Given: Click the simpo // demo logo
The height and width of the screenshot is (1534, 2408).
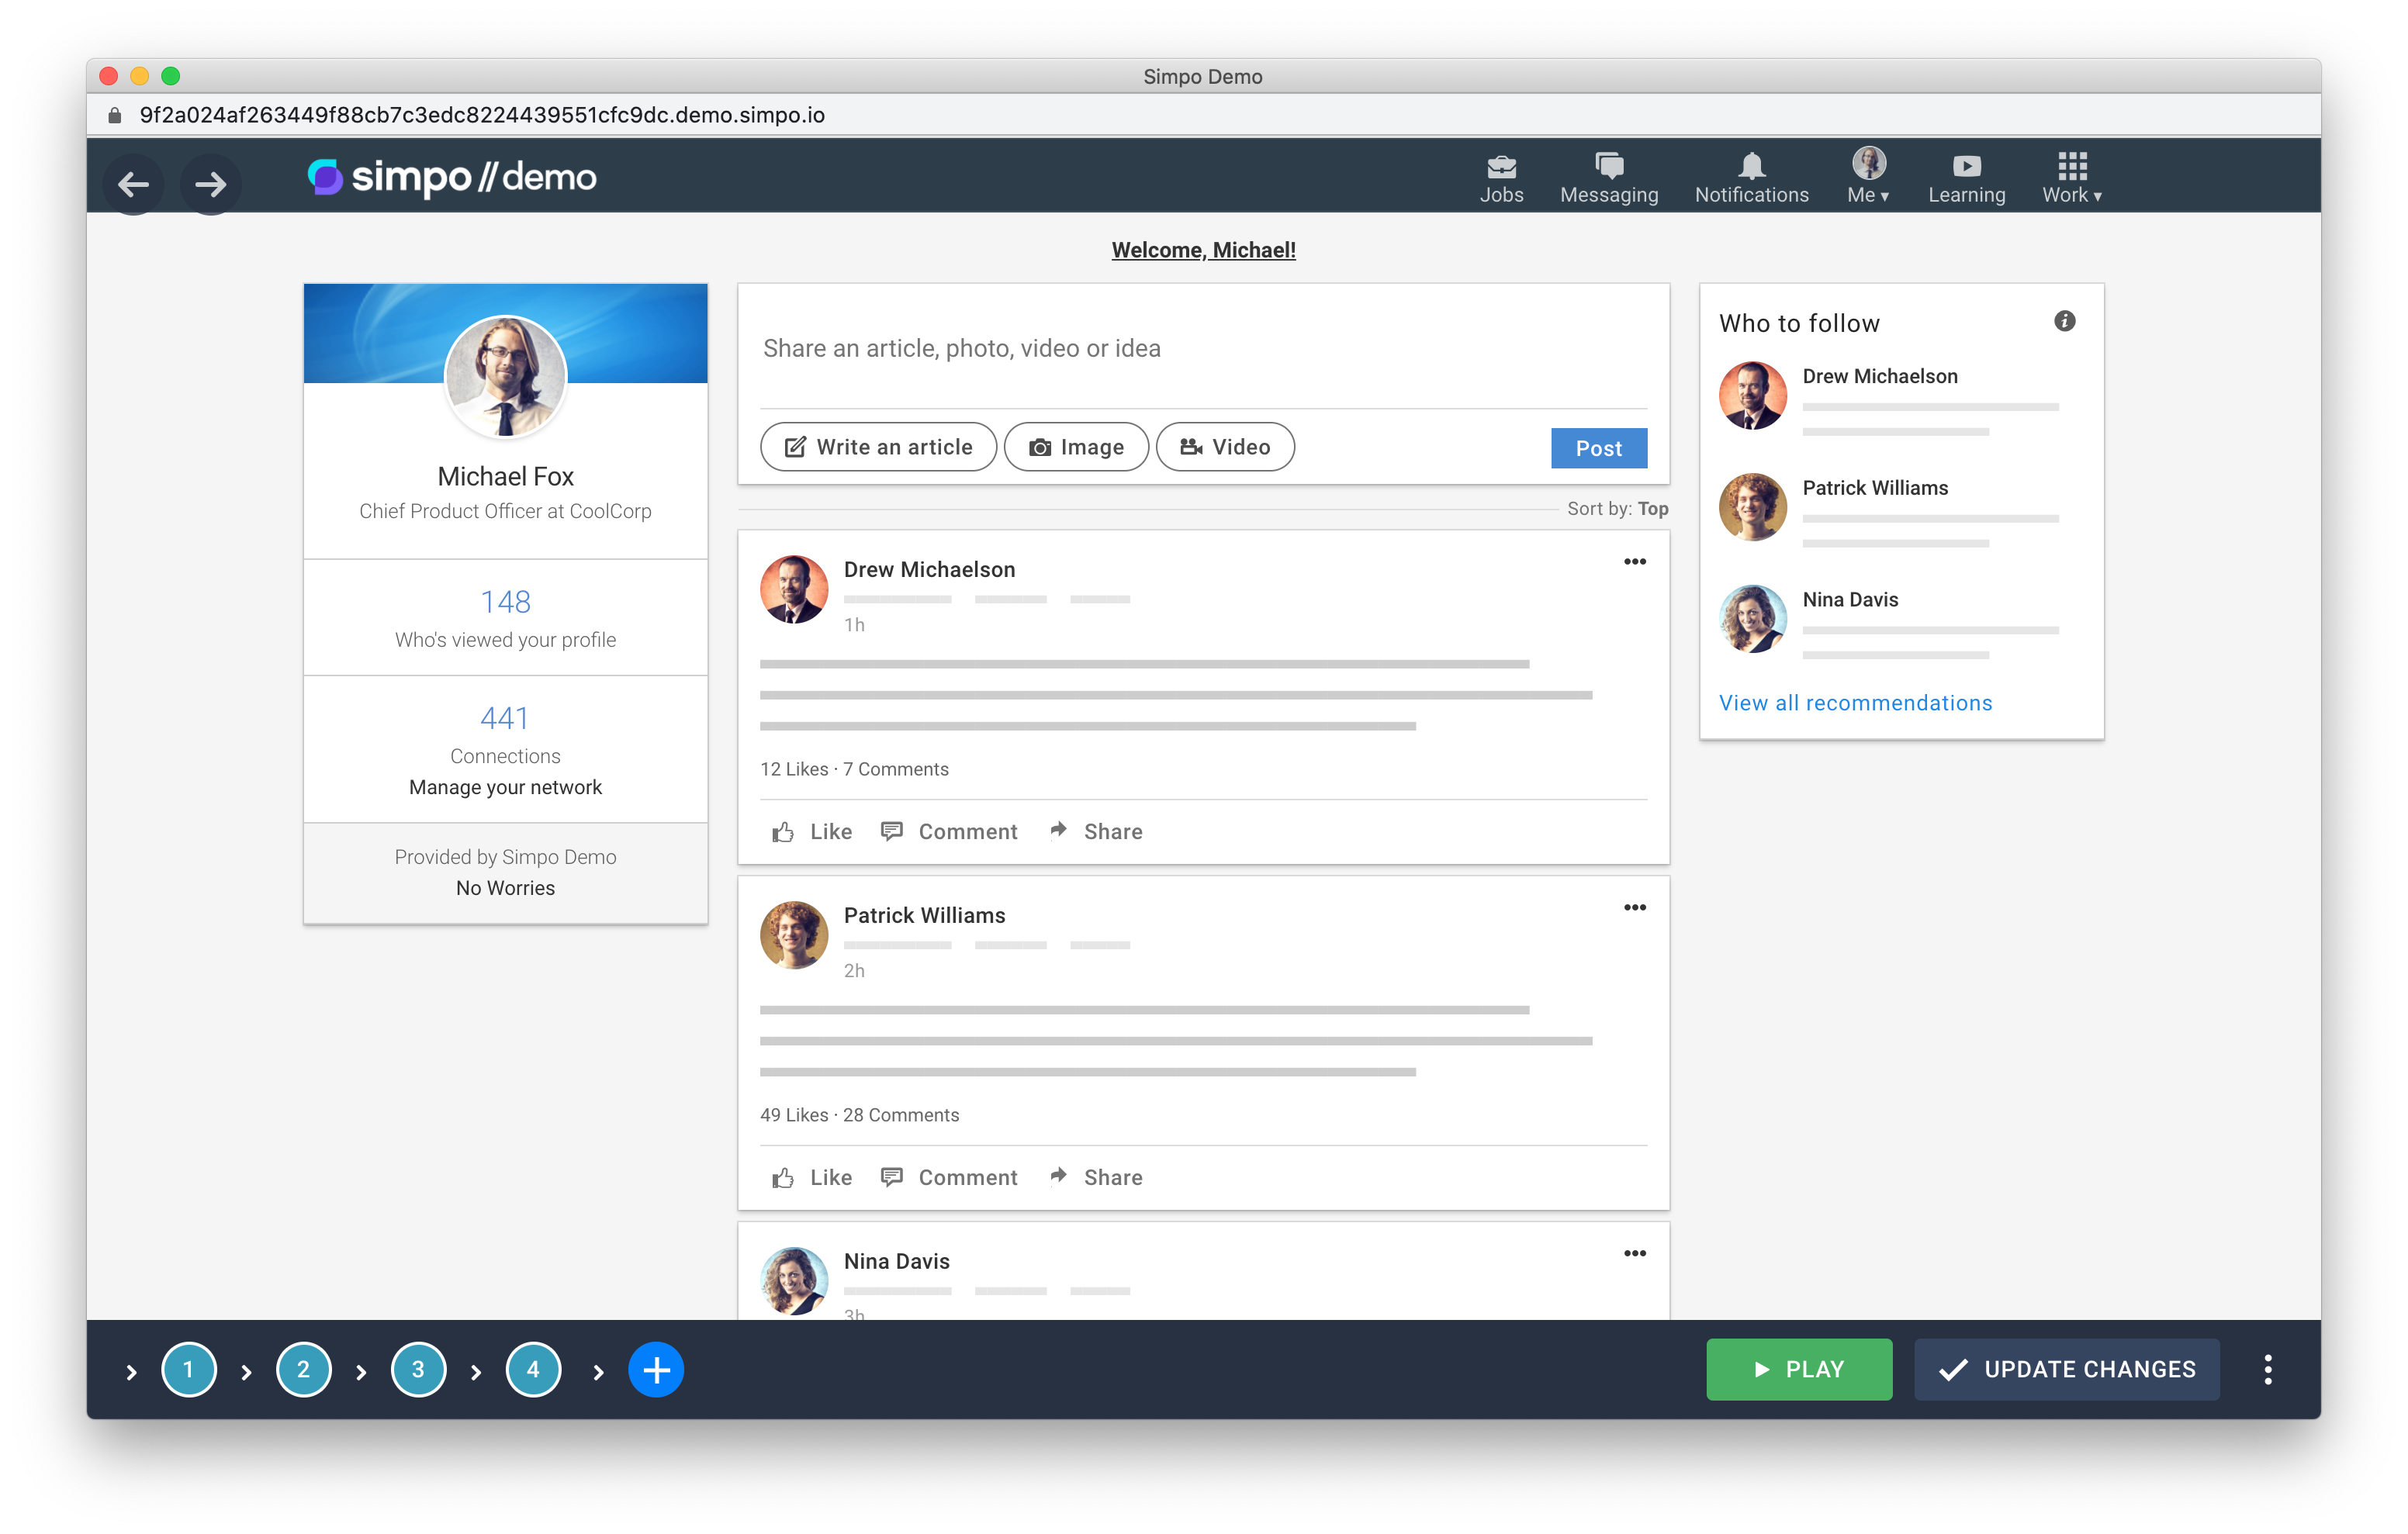Looking at the screenshot, I should tap(452, 177).
